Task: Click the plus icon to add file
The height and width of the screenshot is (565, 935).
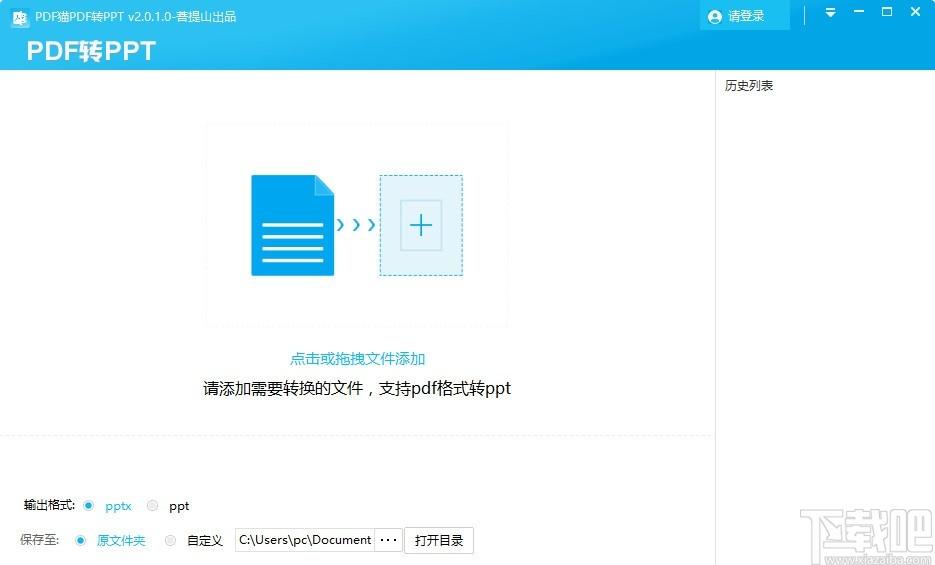Action: point(421,225)
